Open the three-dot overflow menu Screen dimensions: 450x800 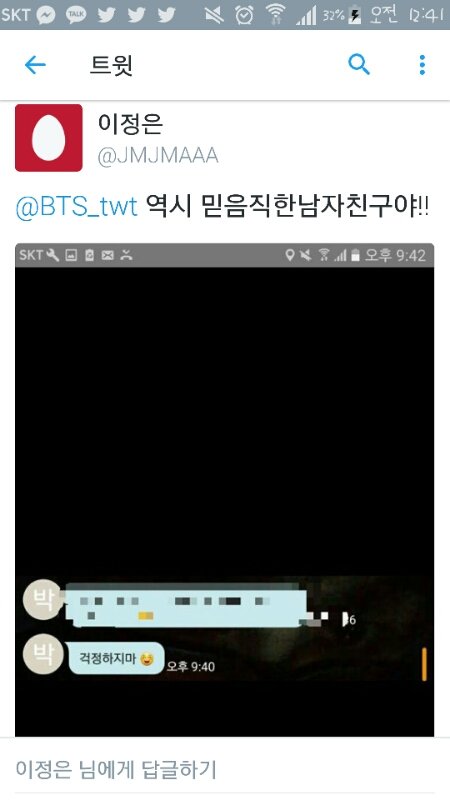(x=422, y=65)
